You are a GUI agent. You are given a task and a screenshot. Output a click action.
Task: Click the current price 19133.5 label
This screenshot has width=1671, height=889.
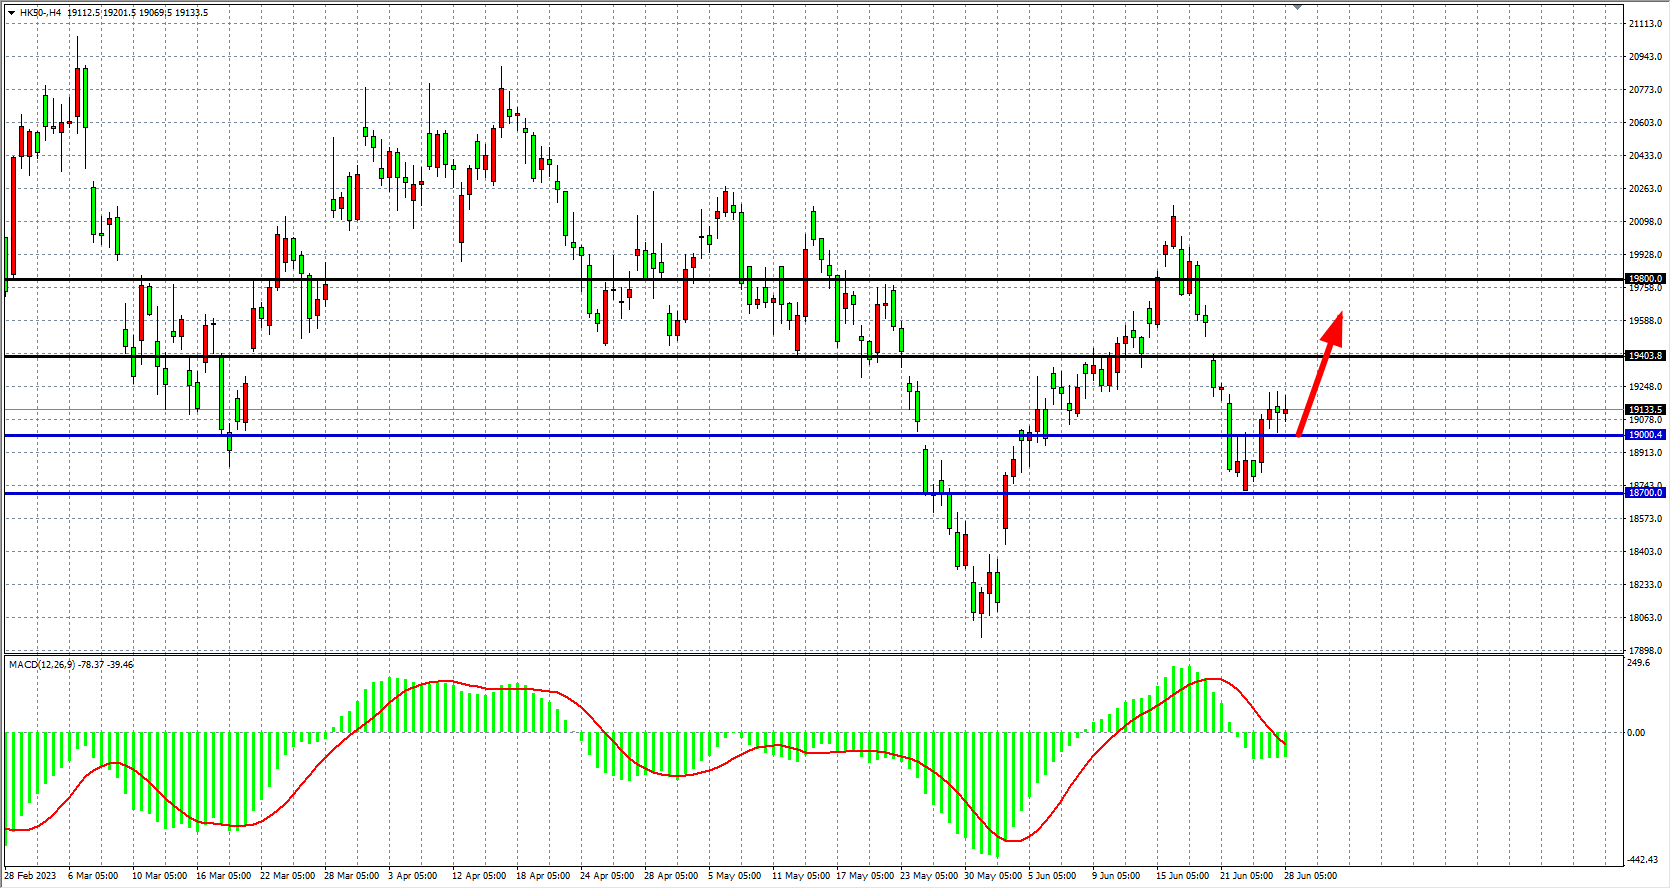coord(1645,410)
